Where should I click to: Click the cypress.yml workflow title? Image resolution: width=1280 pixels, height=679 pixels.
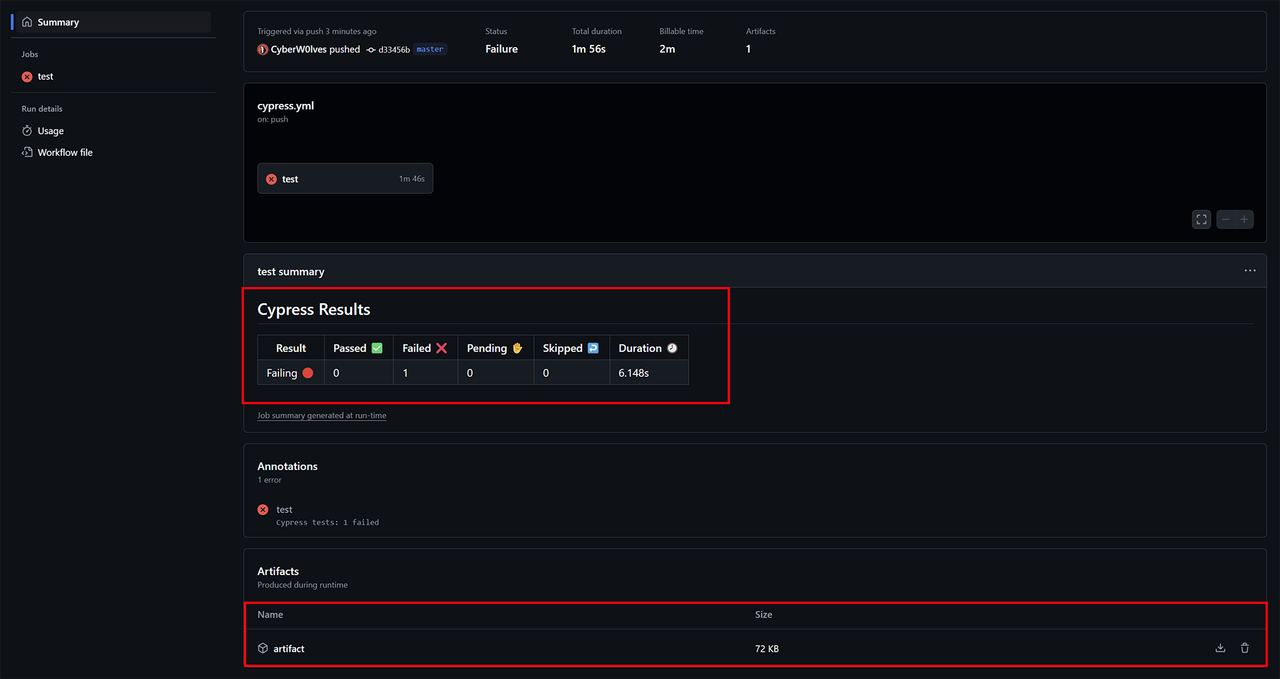286,105
